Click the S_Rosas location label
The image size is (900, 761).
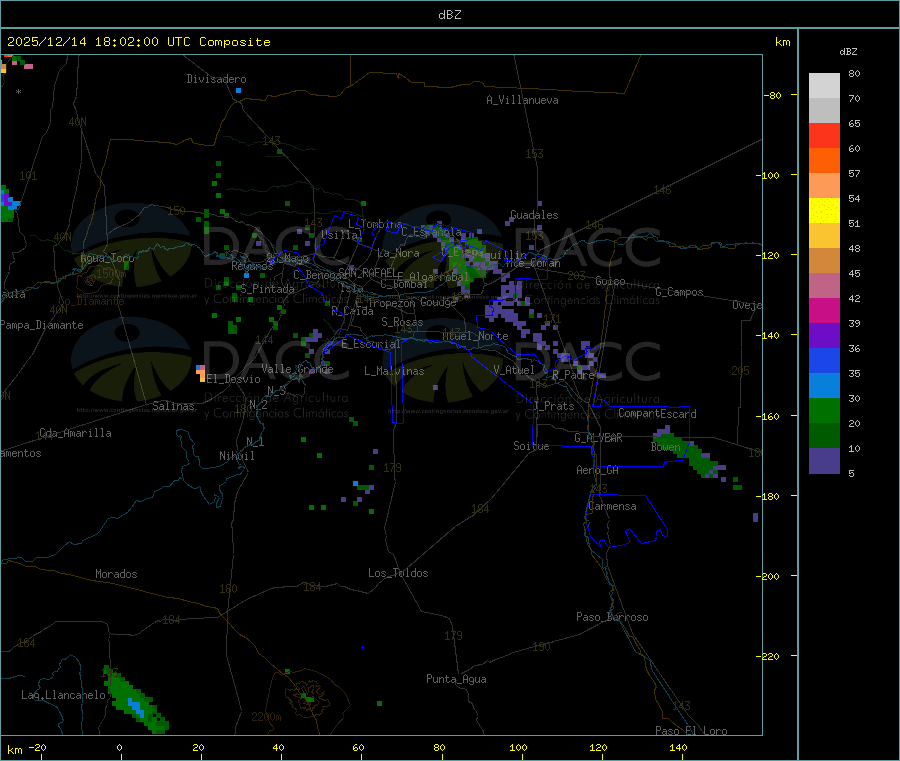(402, 322)
